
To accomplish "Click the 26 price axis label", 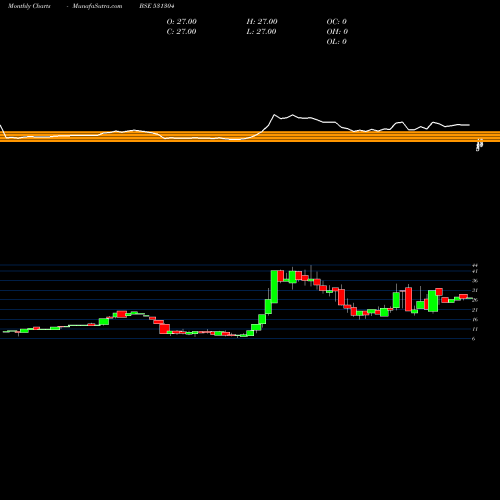I will tap(475, 300).
